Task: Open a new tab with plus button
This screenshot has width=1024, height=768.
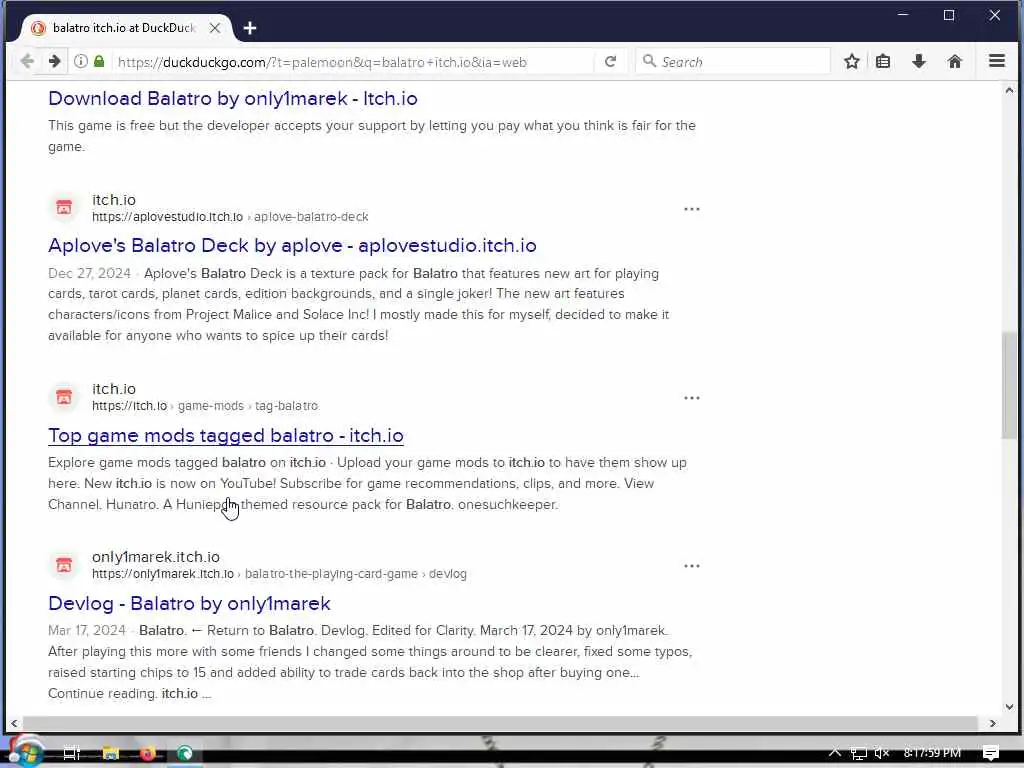Action: (x=249, y=28)
